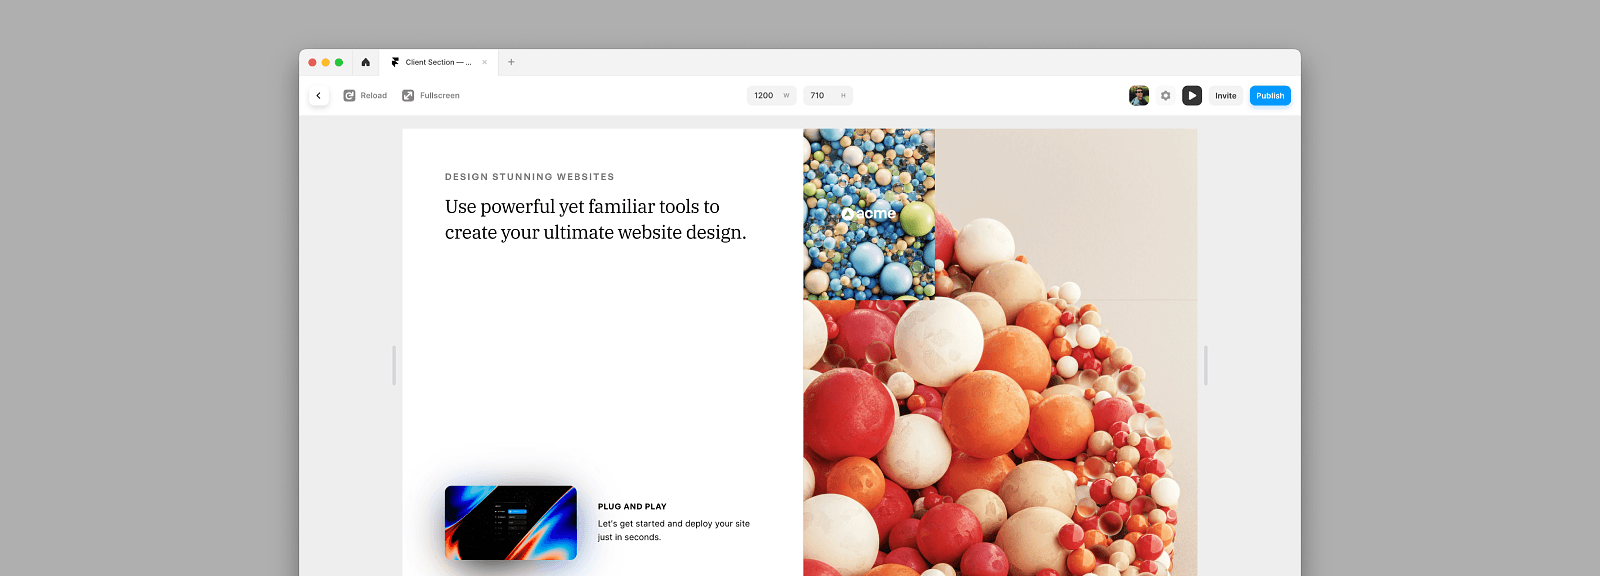Click the blue spheres acme image
The height and width of the screenshot is (576, 1600).
(869, 214)
